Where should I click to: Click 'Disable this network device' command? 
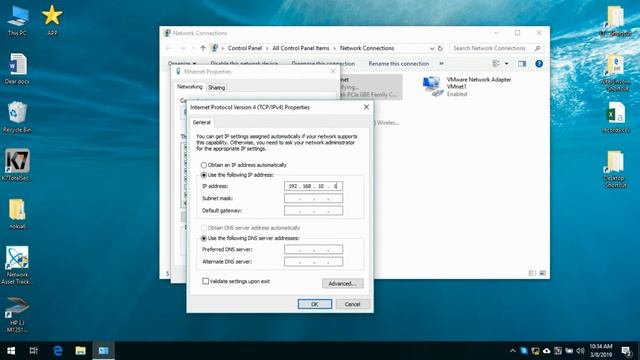244,64
